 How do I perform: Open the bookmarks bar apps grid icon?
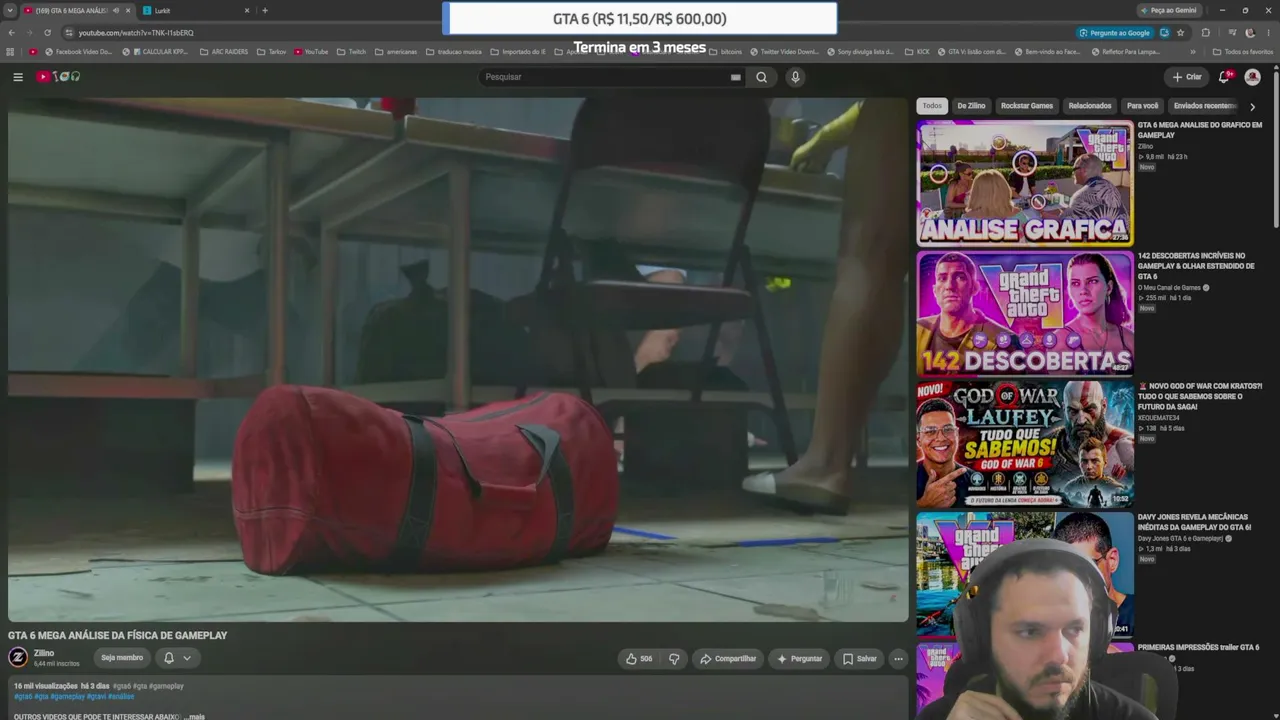point(11,52)
